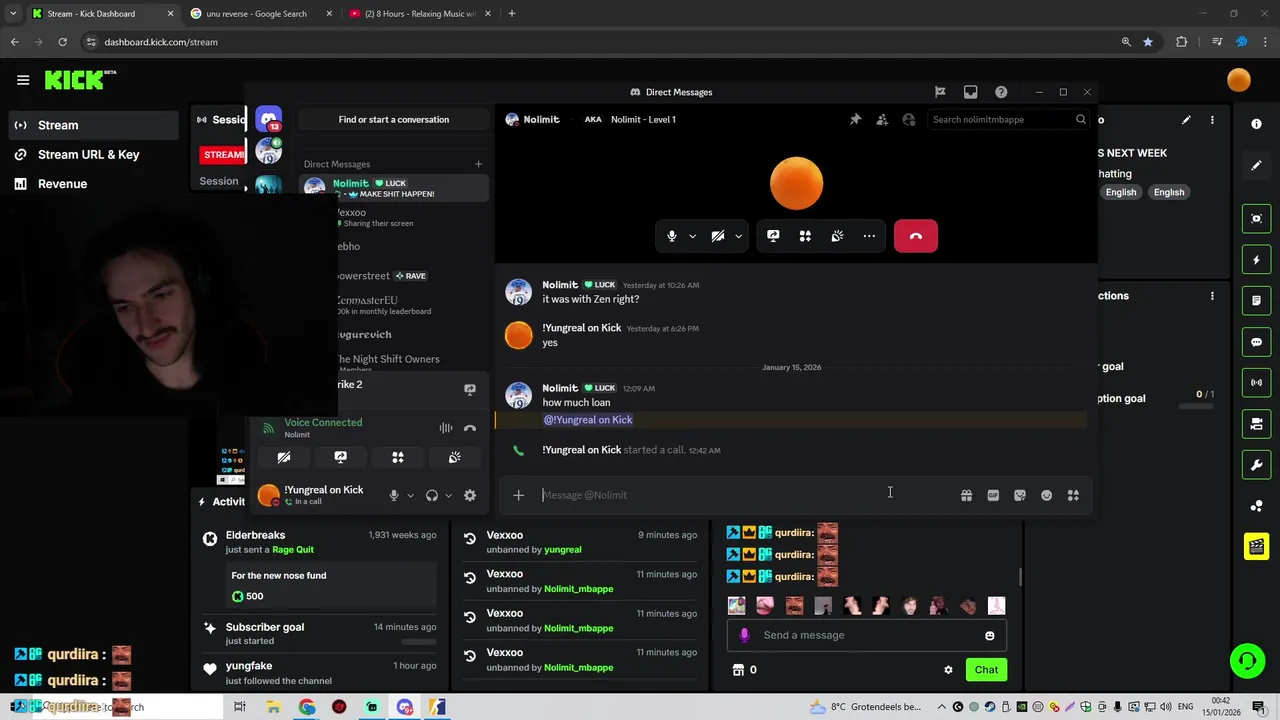This screenshot has width=1280, height=720.
Task: Open microphone input options arrow in call
Action: click(692, 236)
